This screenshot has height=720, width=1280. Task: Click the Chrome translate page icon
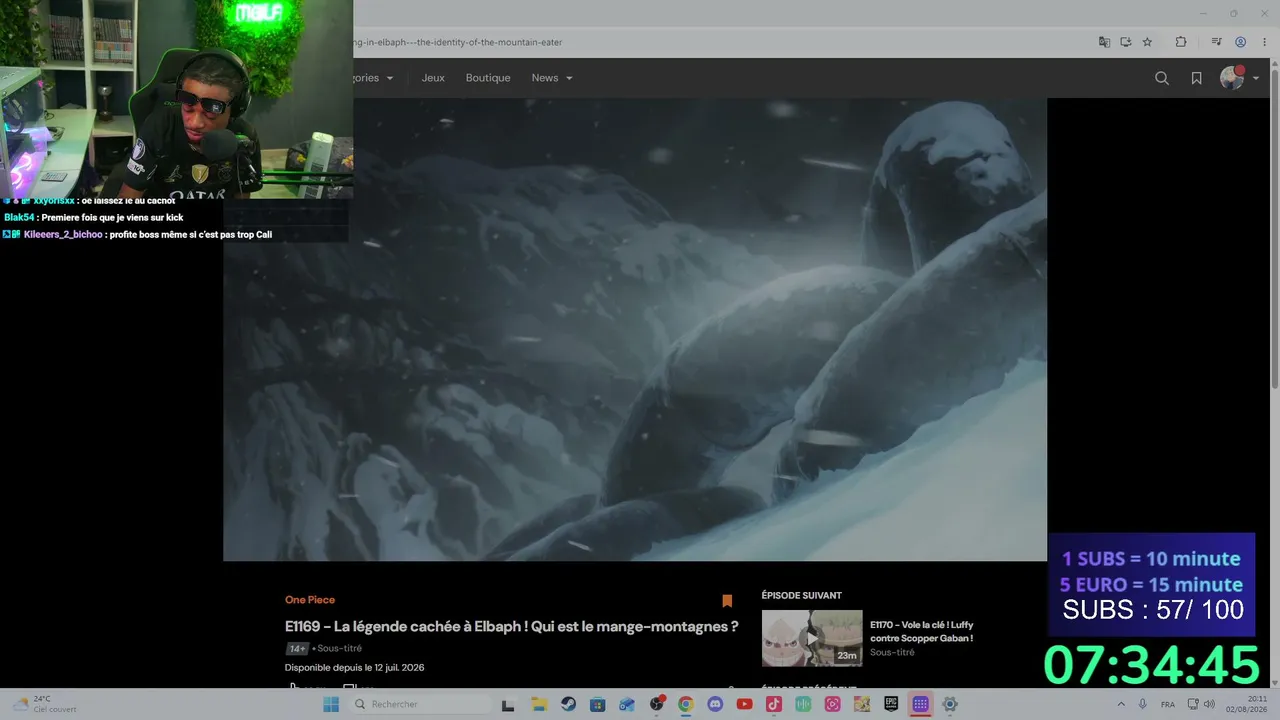coord(1104,42)
